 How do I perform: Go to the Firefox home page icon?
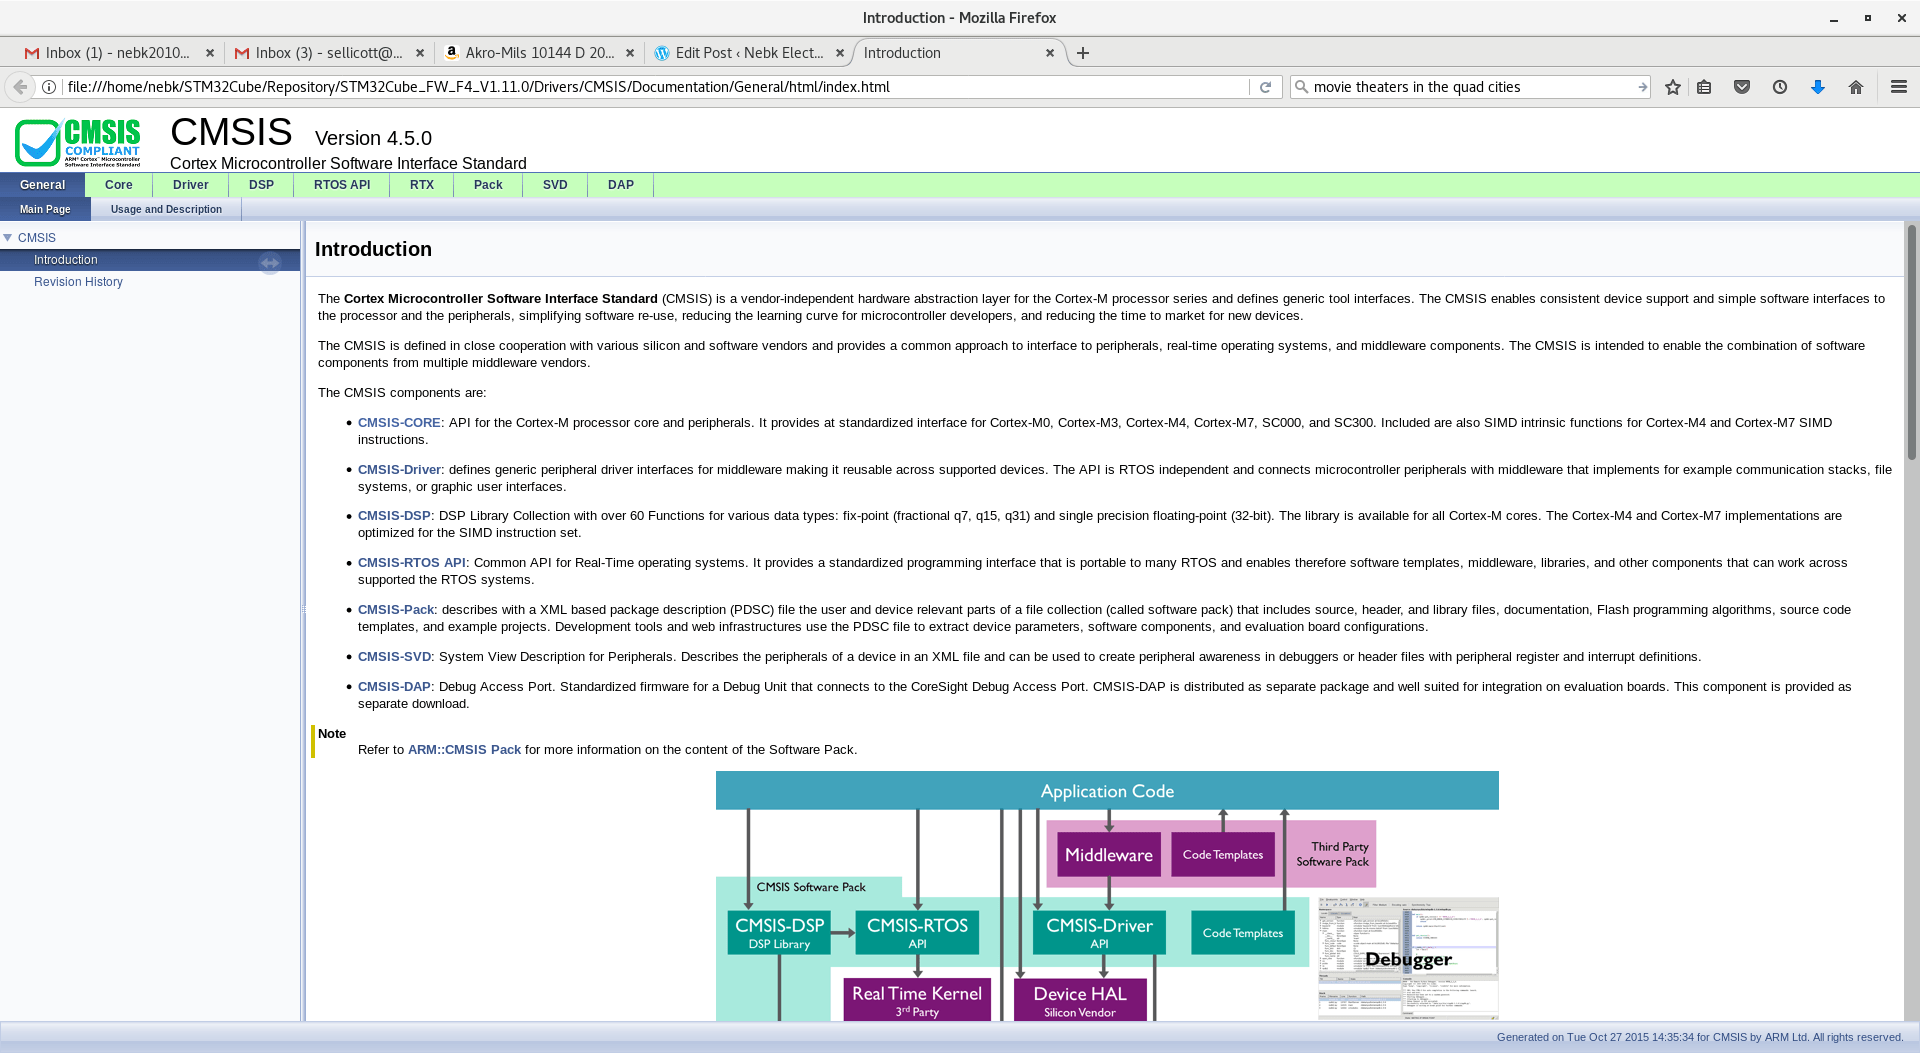[1856, 87]
